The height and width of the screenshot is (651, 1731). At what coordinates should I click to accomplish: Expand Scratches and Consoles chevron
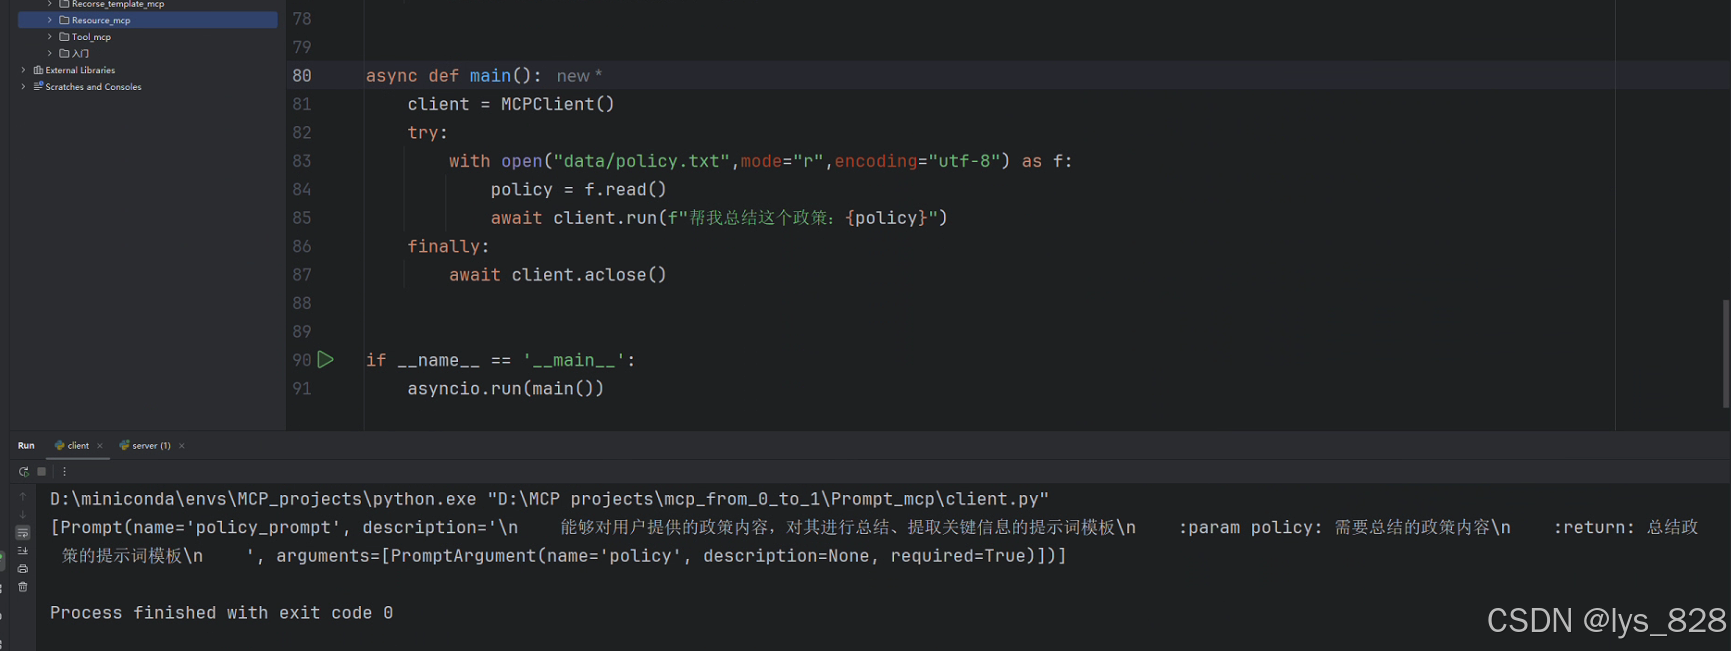pos(24,87)
